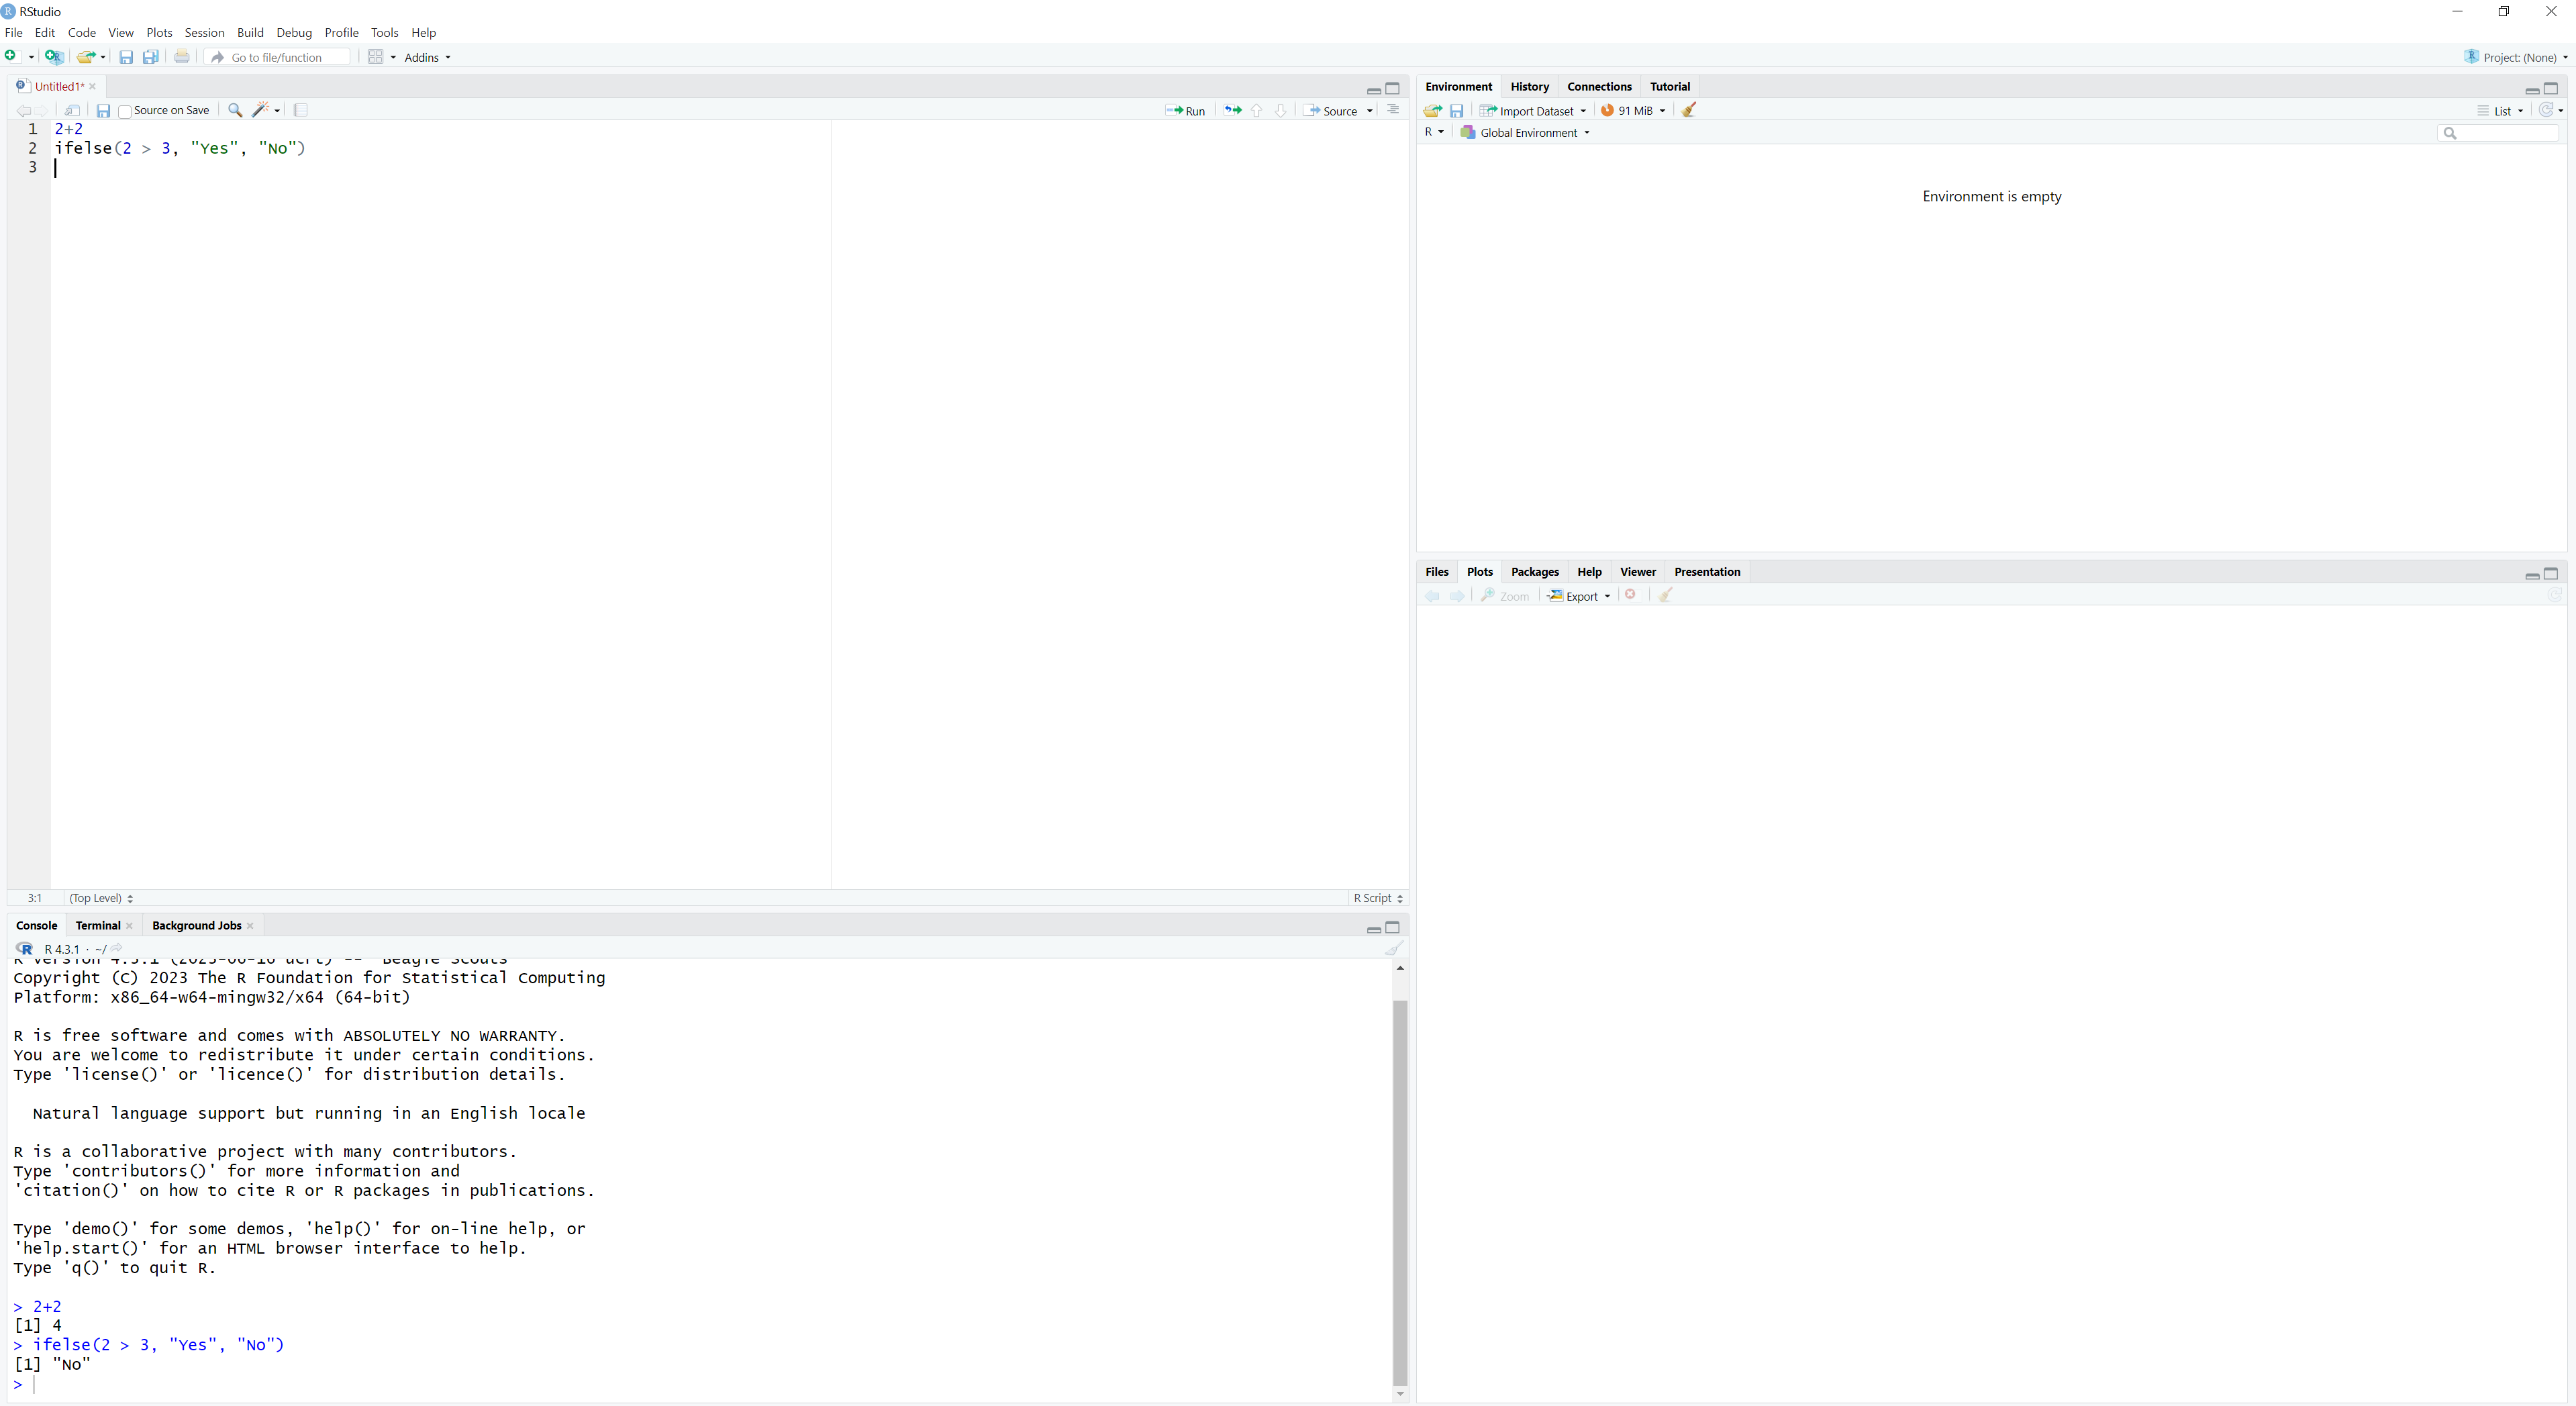Switch to the Packages tab

(1534, 572)
